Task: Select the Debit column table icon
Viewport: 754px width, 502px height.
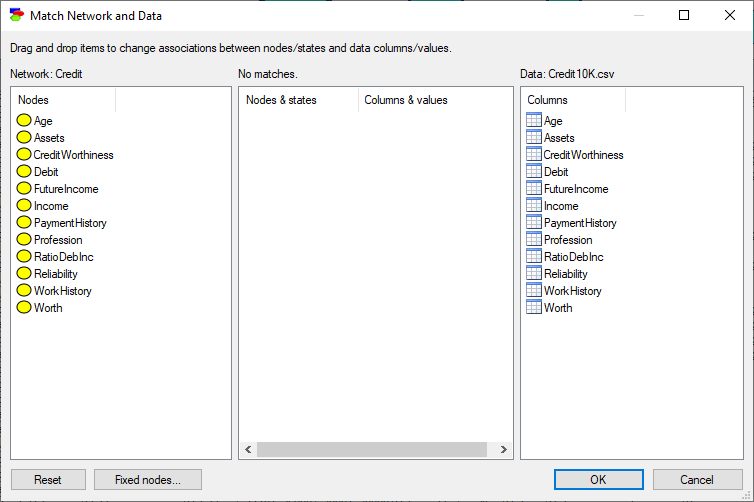Action: (534, 171)
